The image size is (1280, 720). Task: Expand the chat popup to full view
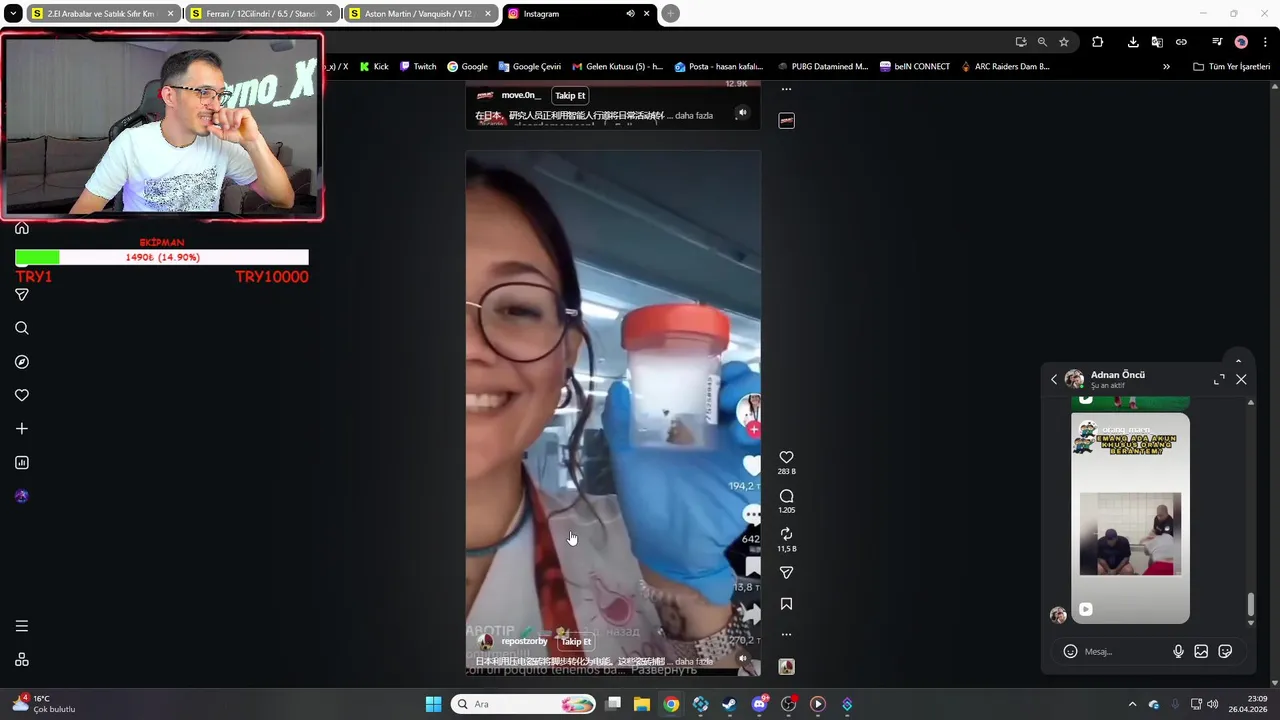[x=1219, y=379]
